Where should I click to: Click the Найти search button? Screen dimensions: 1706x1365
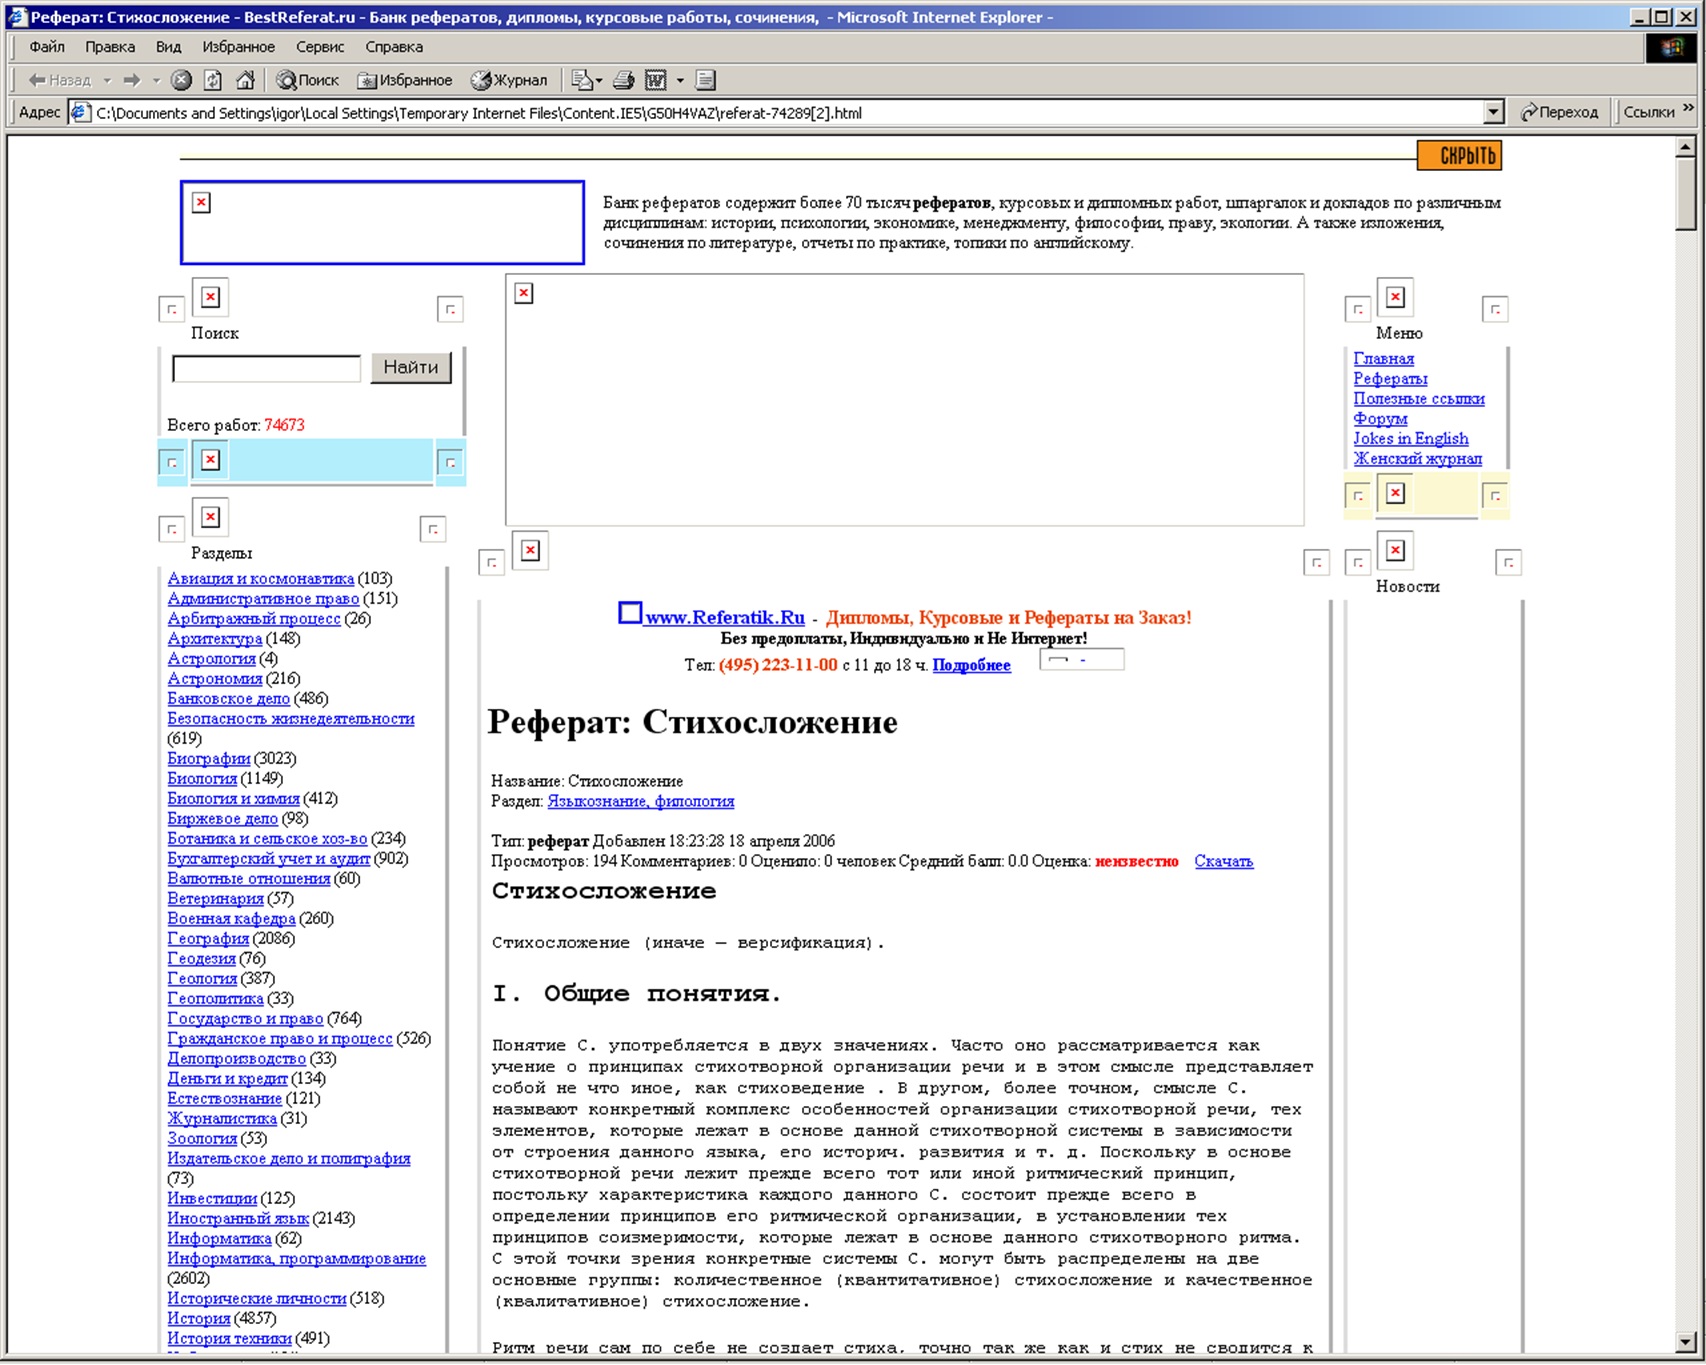(x=411, y=367)
